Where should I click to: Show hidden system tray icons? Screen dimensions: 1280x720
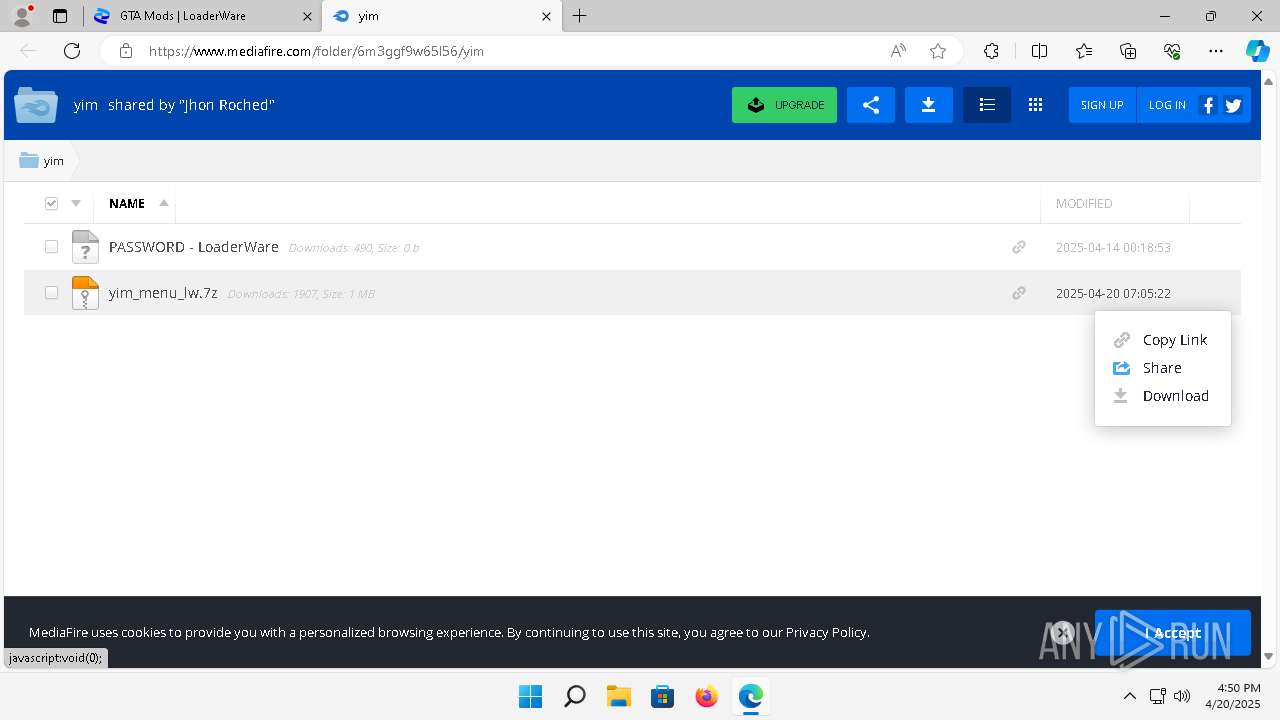[1129, 696]
